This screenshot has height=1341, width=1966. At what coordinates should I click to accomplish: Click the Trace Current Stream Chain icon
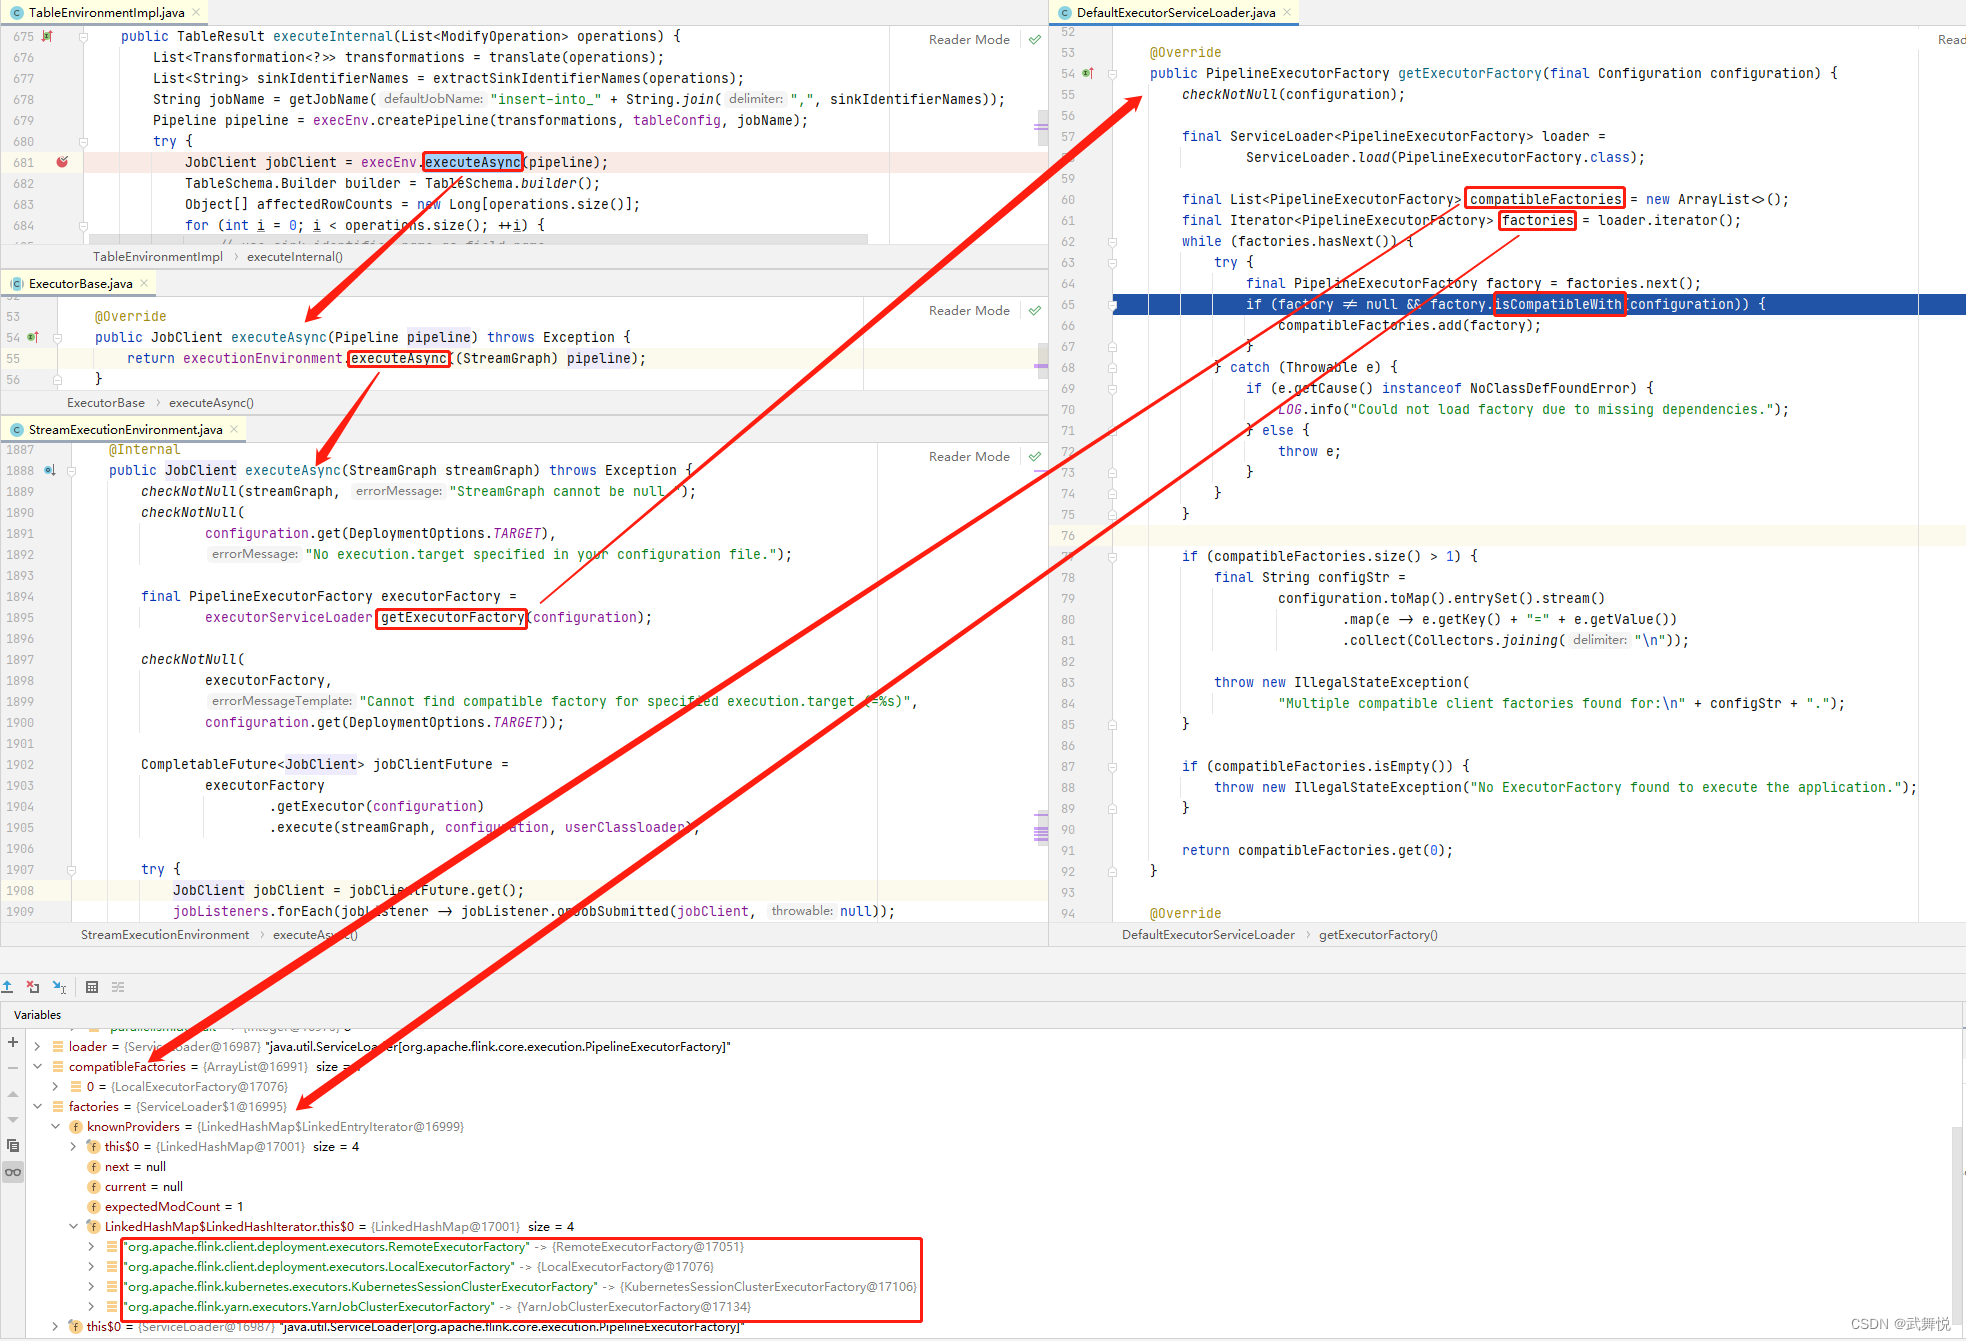pyautogui.click(x=118, y=987)
